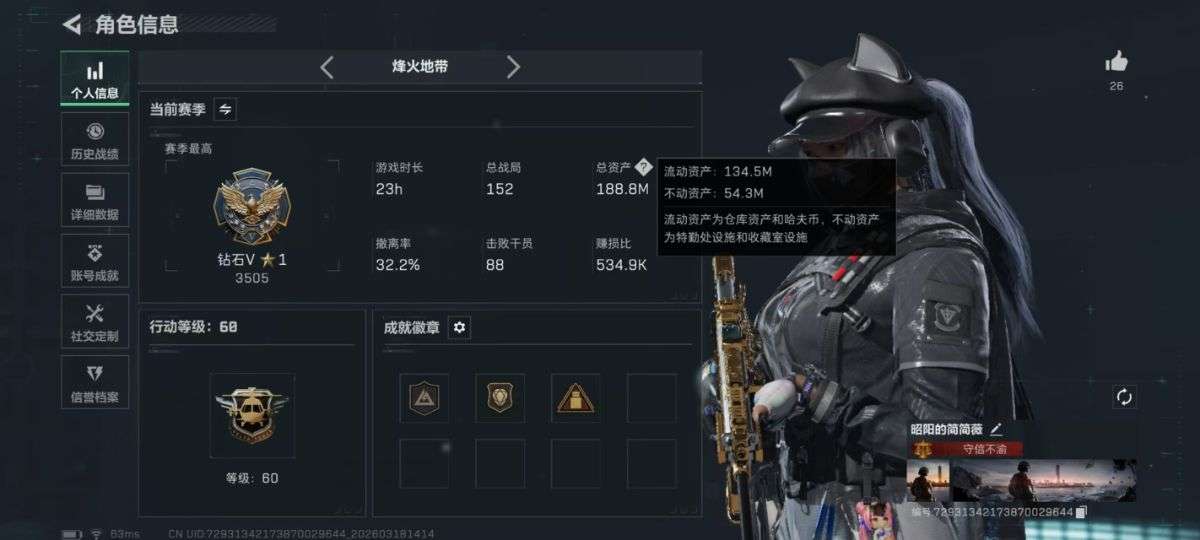The image size is (1200, 540).
Task: Switch to next mode with right chevron
Action: tap(513, 67)
